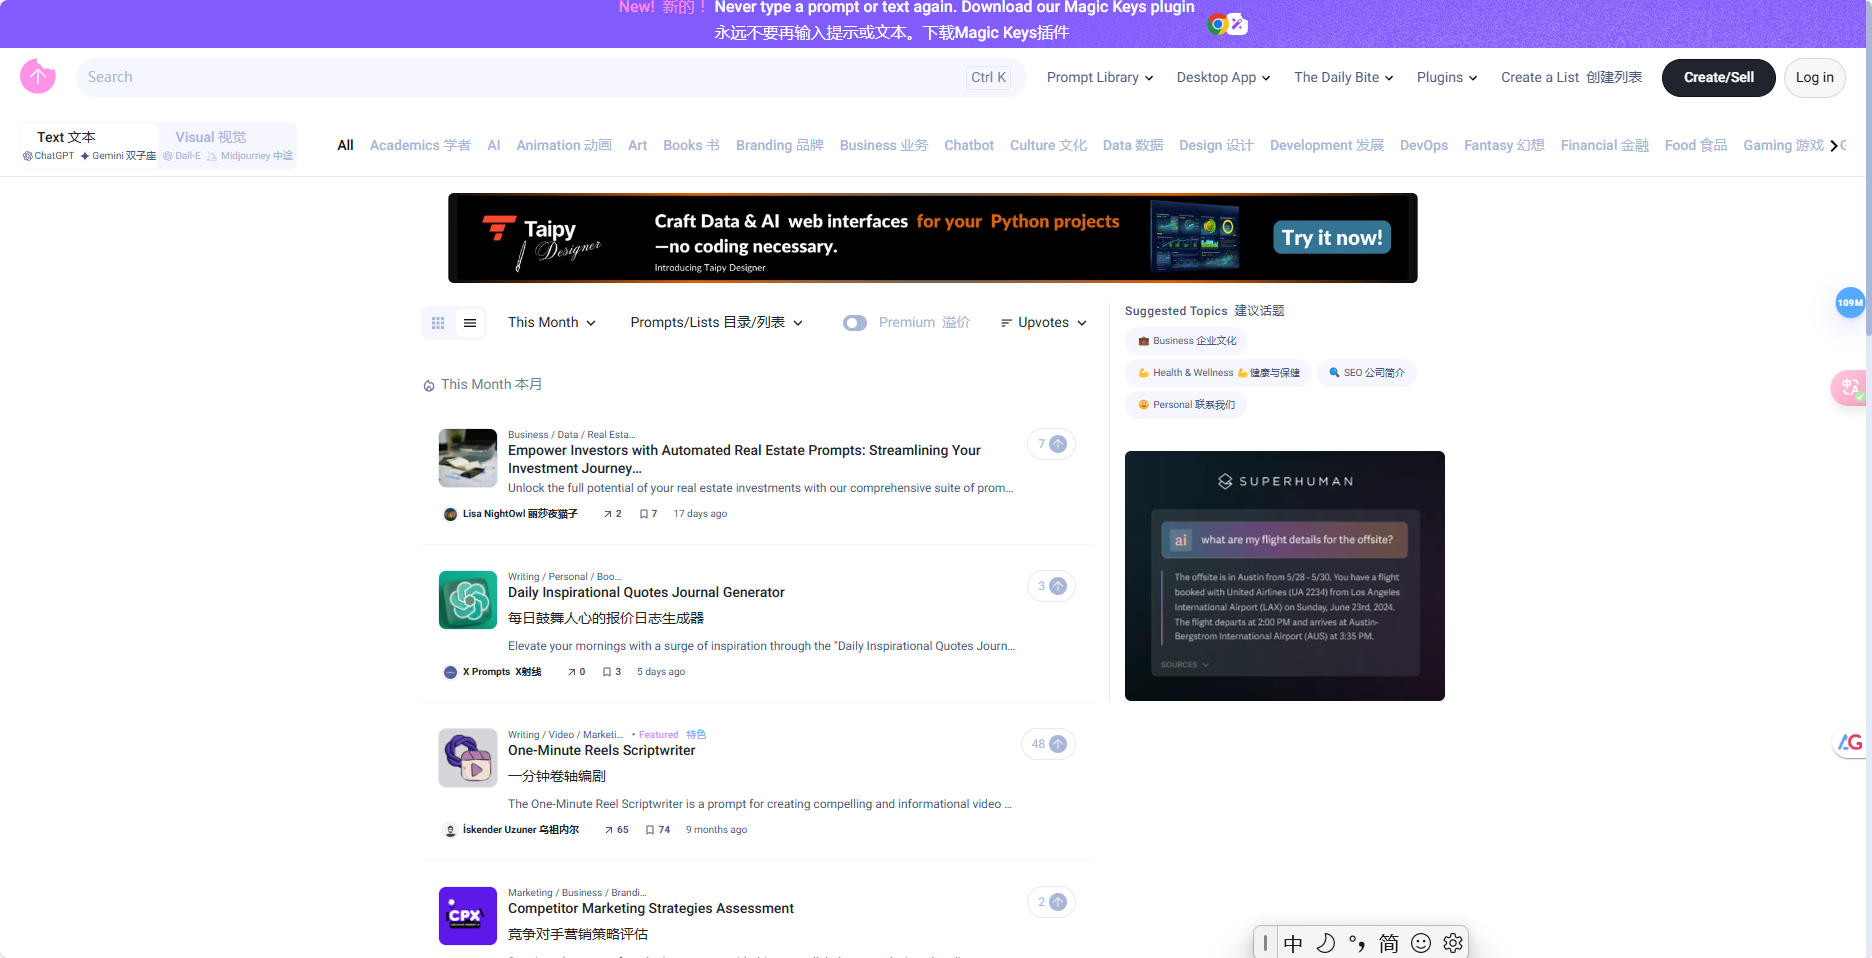This screenshot has width=1872, height=958.
Task: Switch to list view layout
Action: [x=470, y=323]
